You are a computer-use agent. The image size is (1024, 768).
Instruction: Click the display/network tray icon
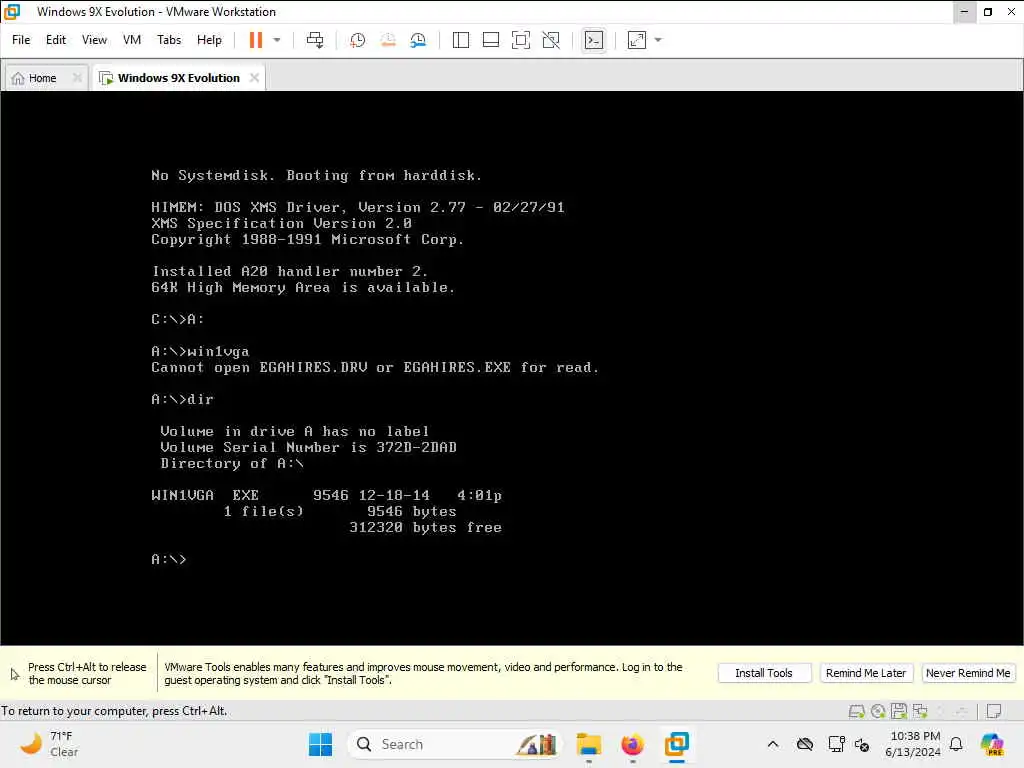(836, 744)
